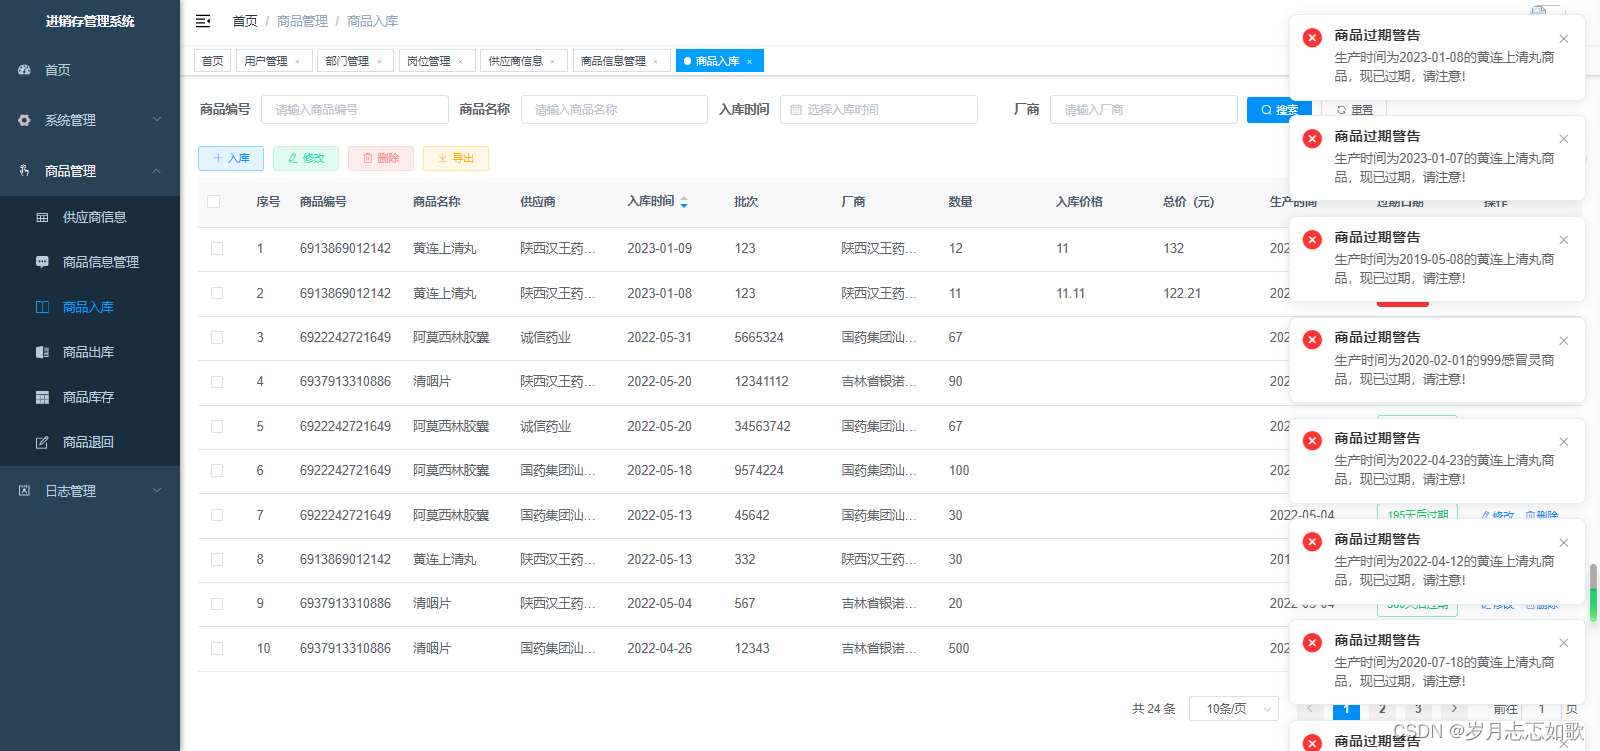1600x751 pixels.
Task: Expand the 日志管理 sidebar menu
Action: (90, 491)
